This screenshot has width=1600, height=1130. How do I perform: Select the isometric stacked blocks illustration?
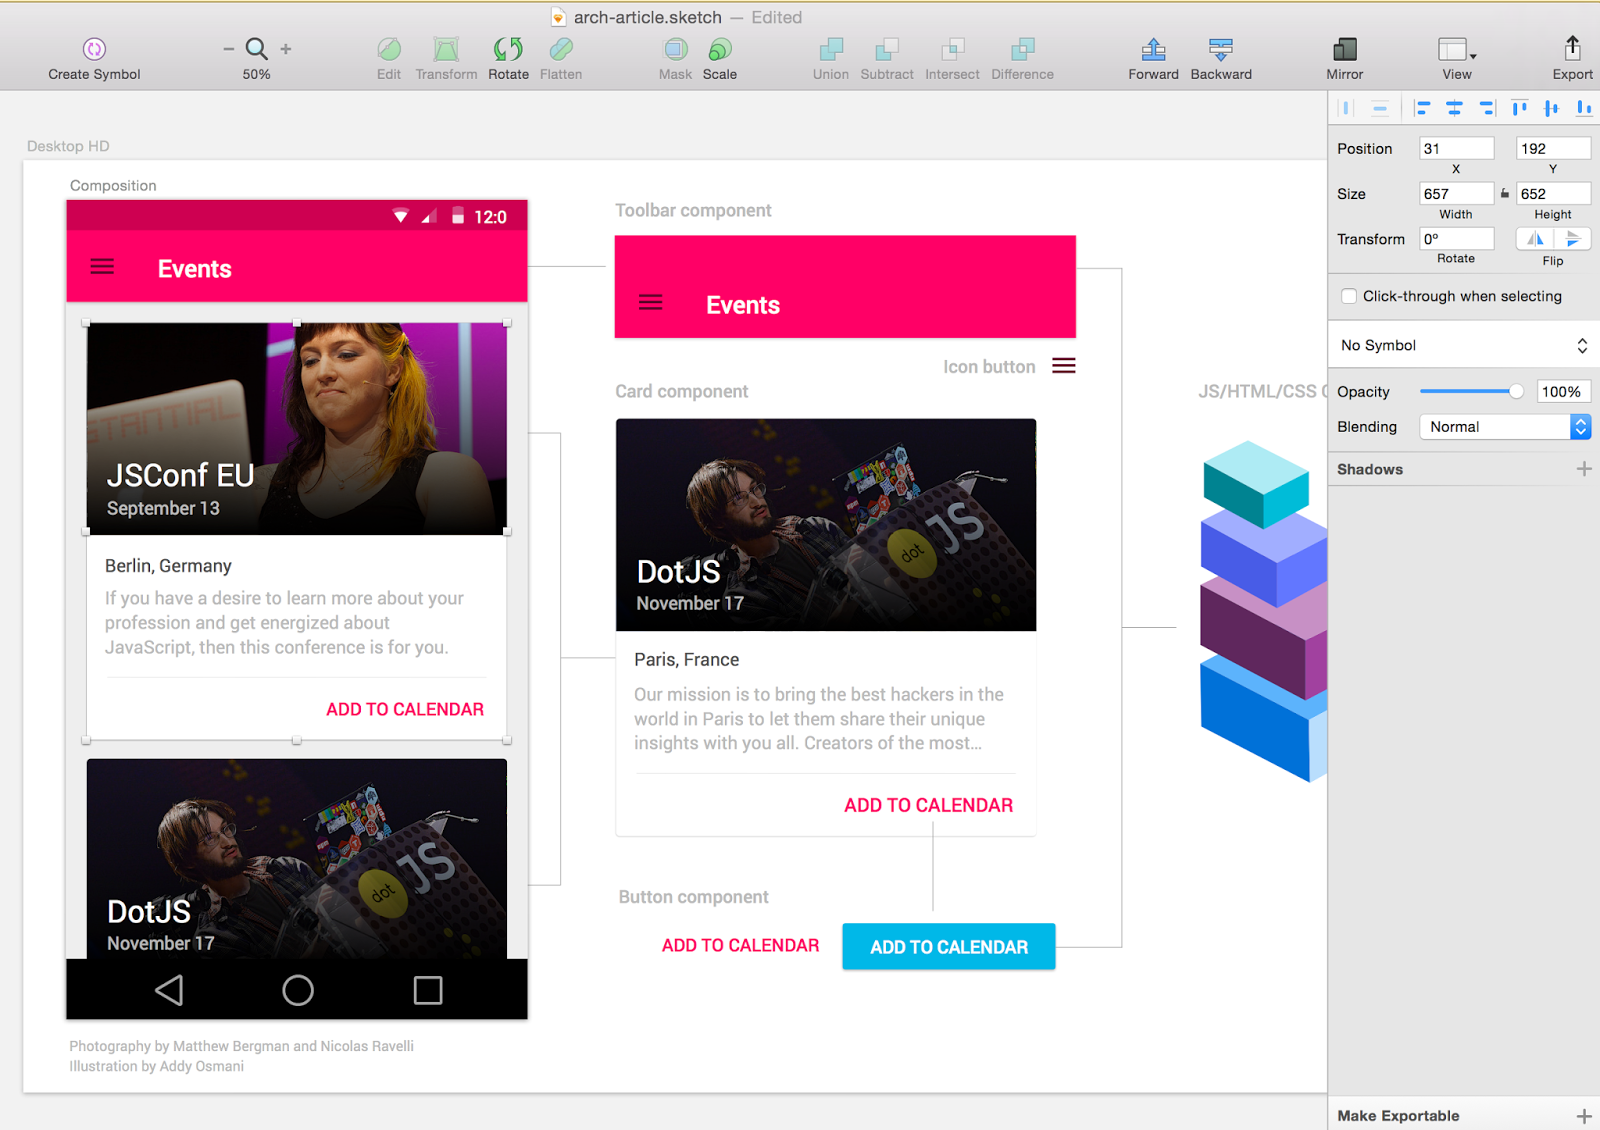[x=1264, y=611]
